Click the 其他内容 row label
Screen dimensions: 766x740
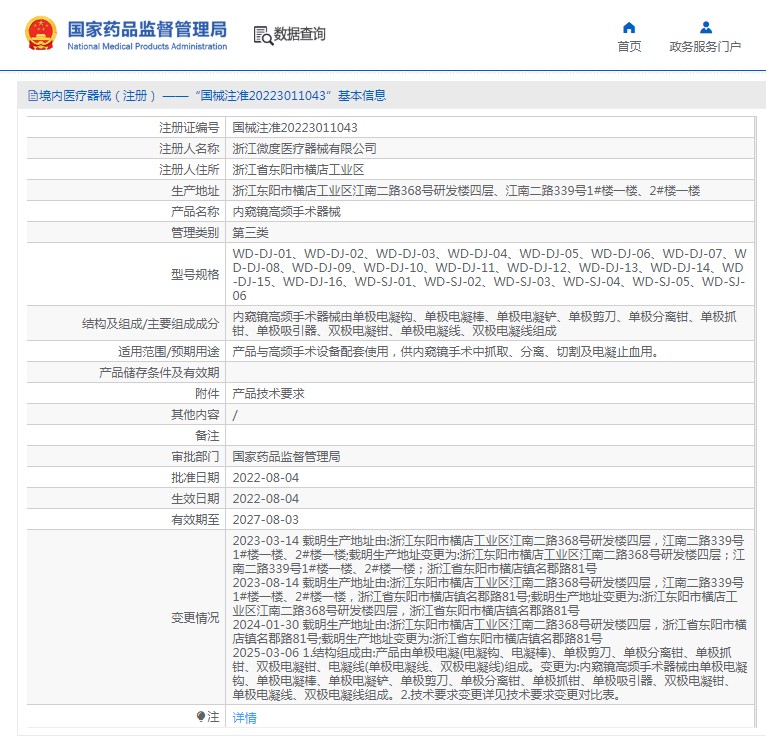click(x=195, y=415)
